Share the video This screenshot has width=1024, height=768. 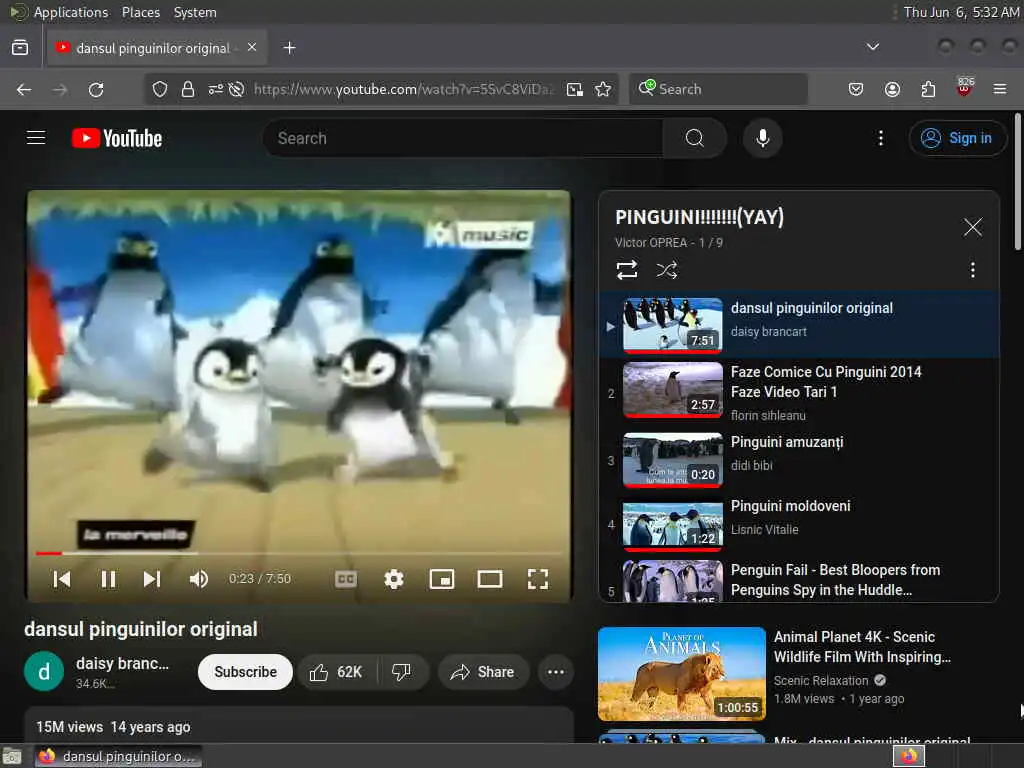tap(483, 672)
